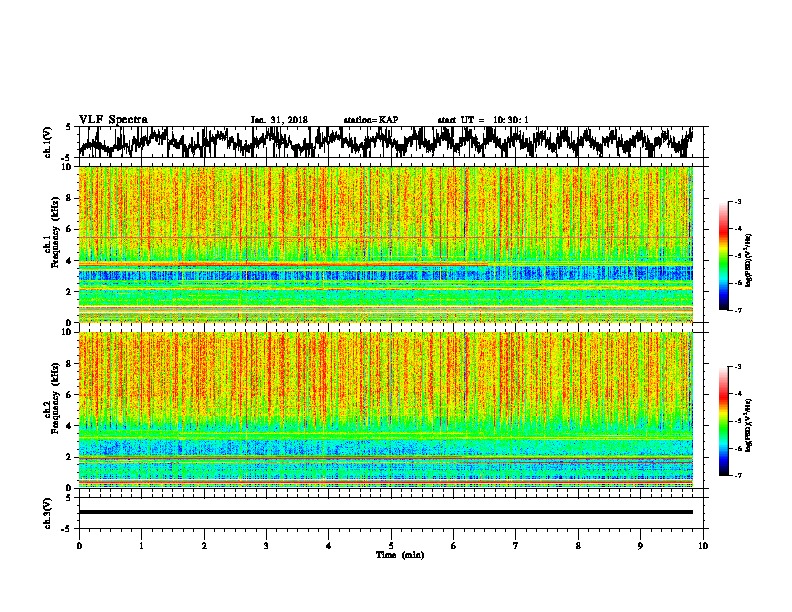Click the ch.2 color bar log(PSD) units label
This screenshot has width=792, height=612.
749,426
